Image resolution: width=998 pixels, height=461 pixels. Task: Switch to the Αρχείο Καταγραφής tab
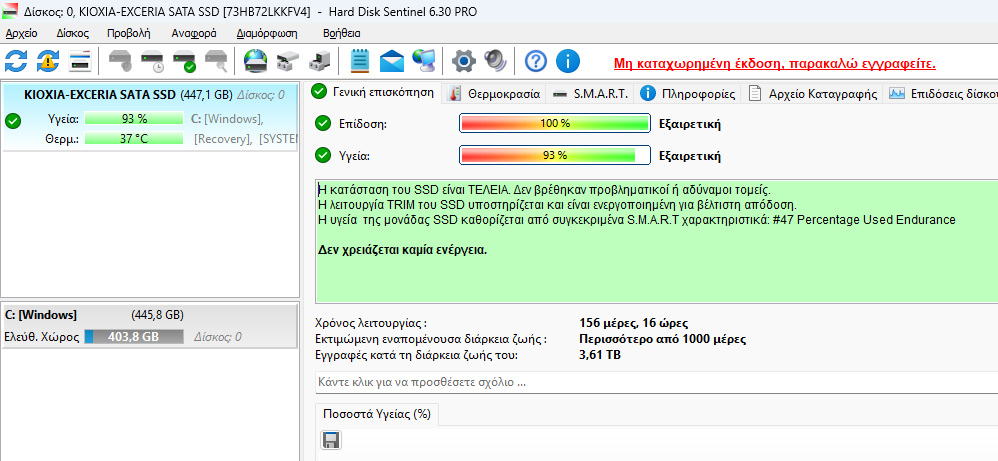click(x=813, y=94)
